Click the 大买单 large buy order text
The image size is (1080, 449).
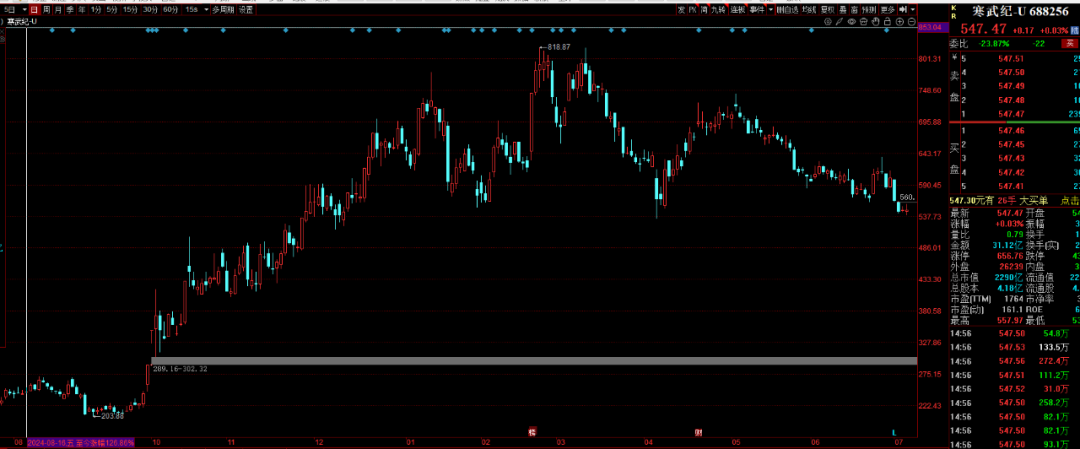tap(1033, 200)
